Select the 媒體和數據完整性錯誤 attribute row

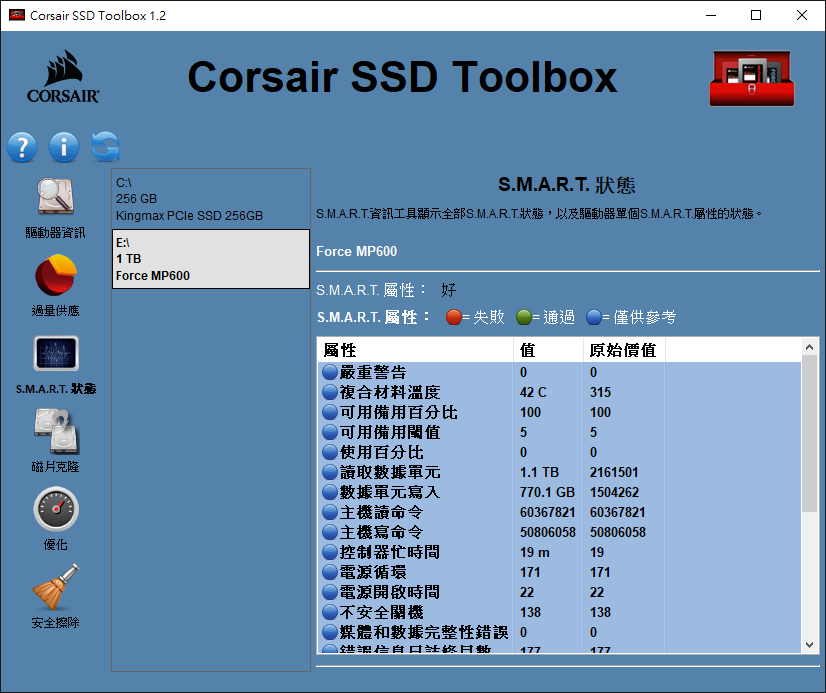point(559,632)
